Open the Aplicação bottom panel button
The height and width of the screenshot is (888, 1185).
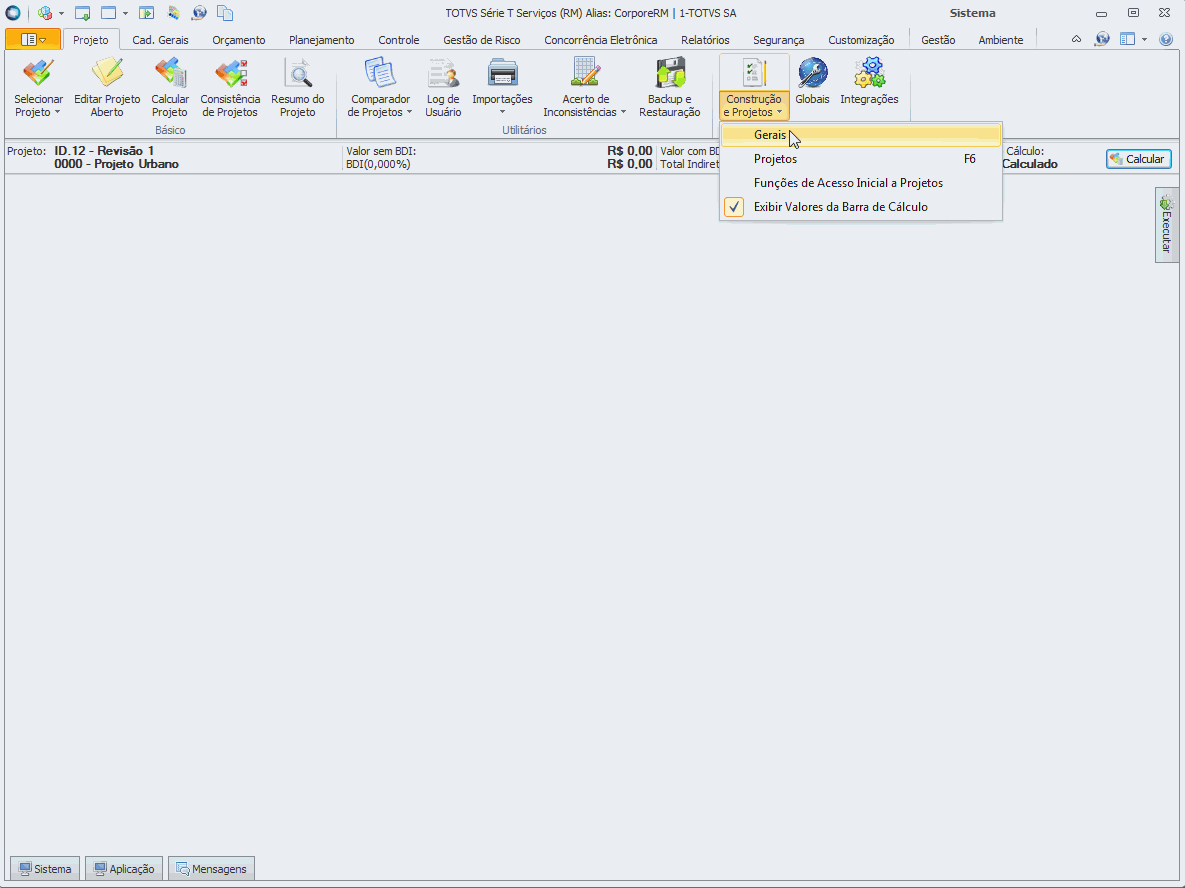tap(124, 868)
